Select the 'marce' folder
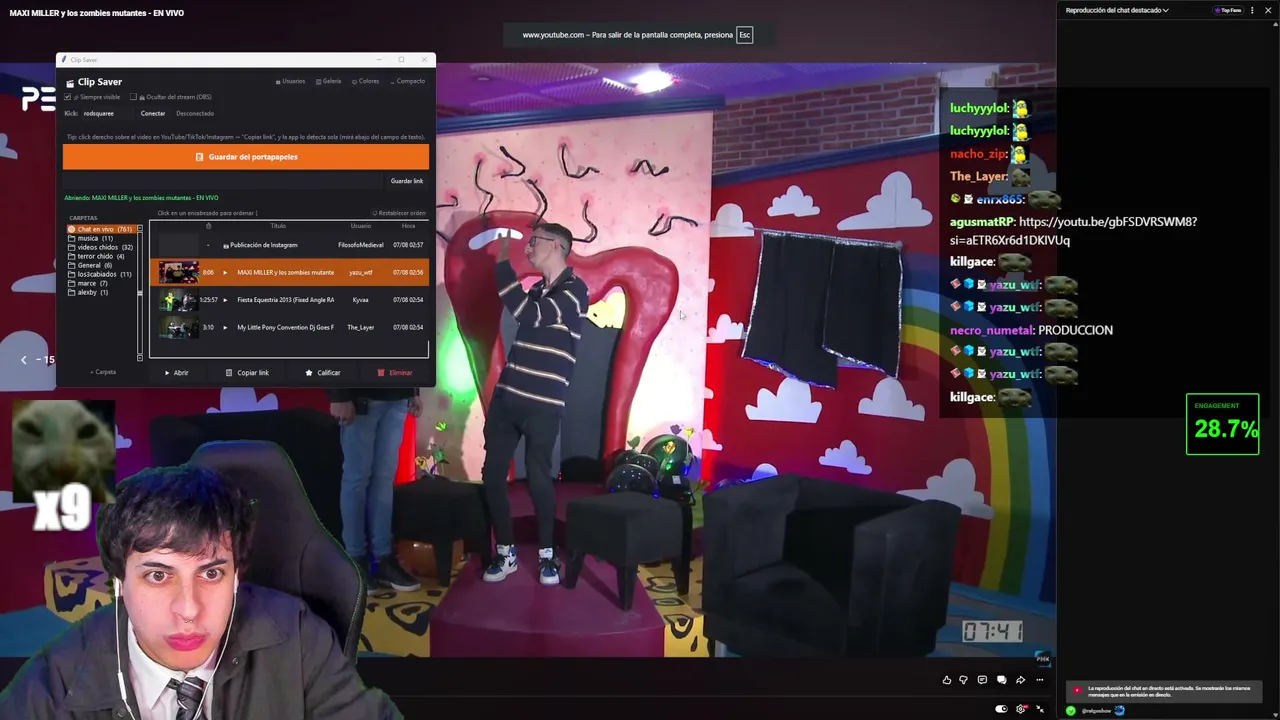Screen dimensions: 1280x720 click(88, 283)
